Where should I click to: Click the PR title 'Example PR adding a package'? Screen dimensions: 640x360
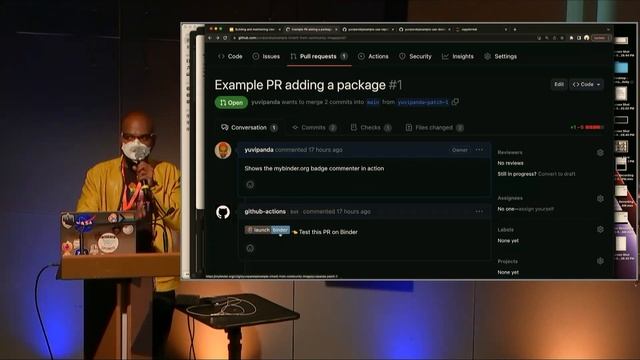click(x=300, y=85)
